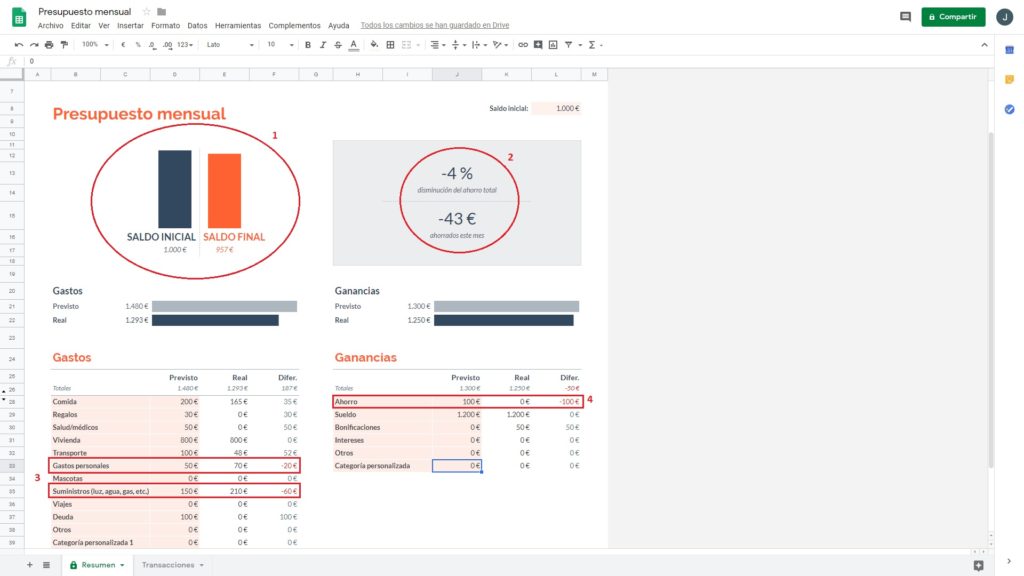Select the paint format roller tool
1024x576 pixels.
[x=64, y=45]
